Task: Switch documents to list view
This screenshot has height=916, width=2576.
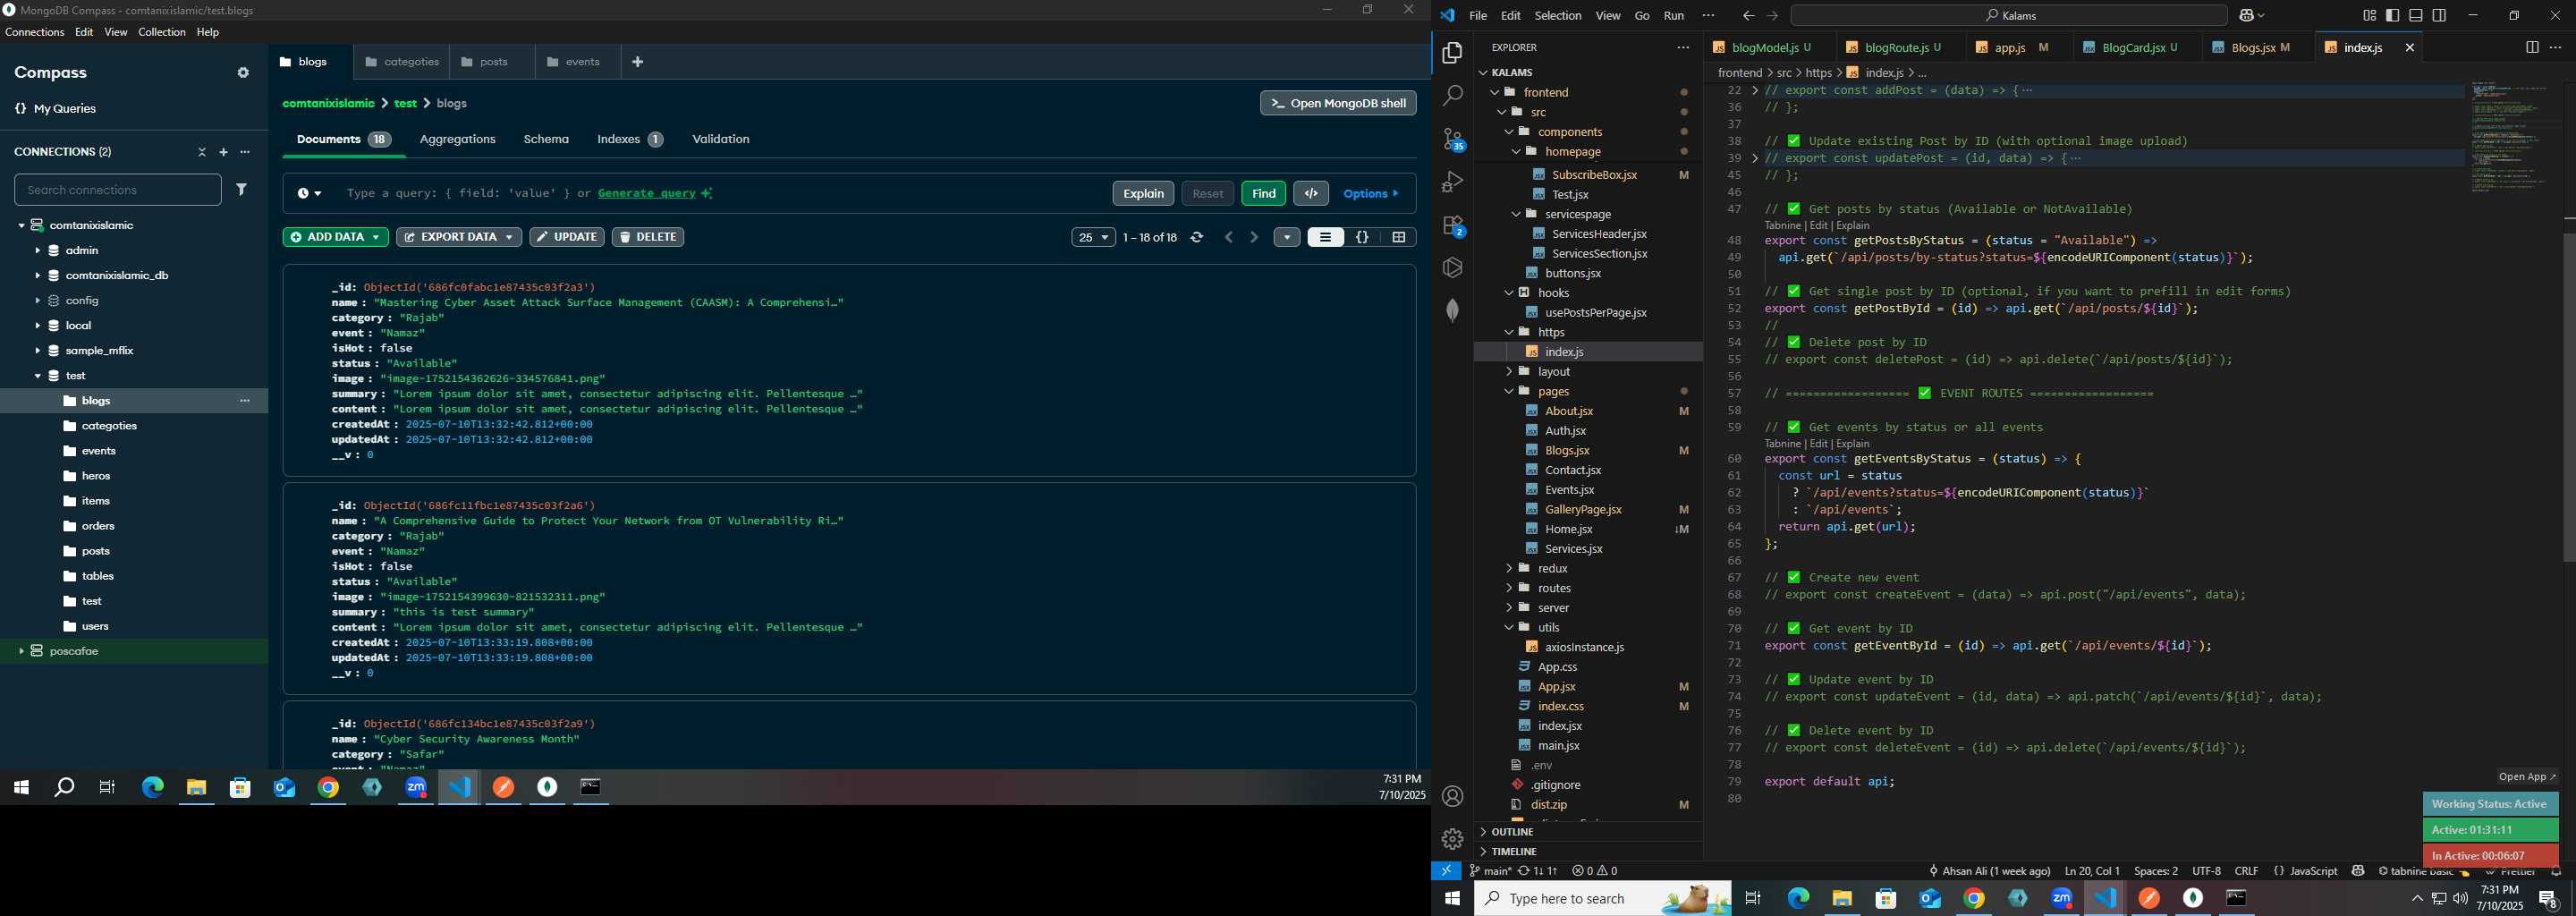Action: 1325,237
